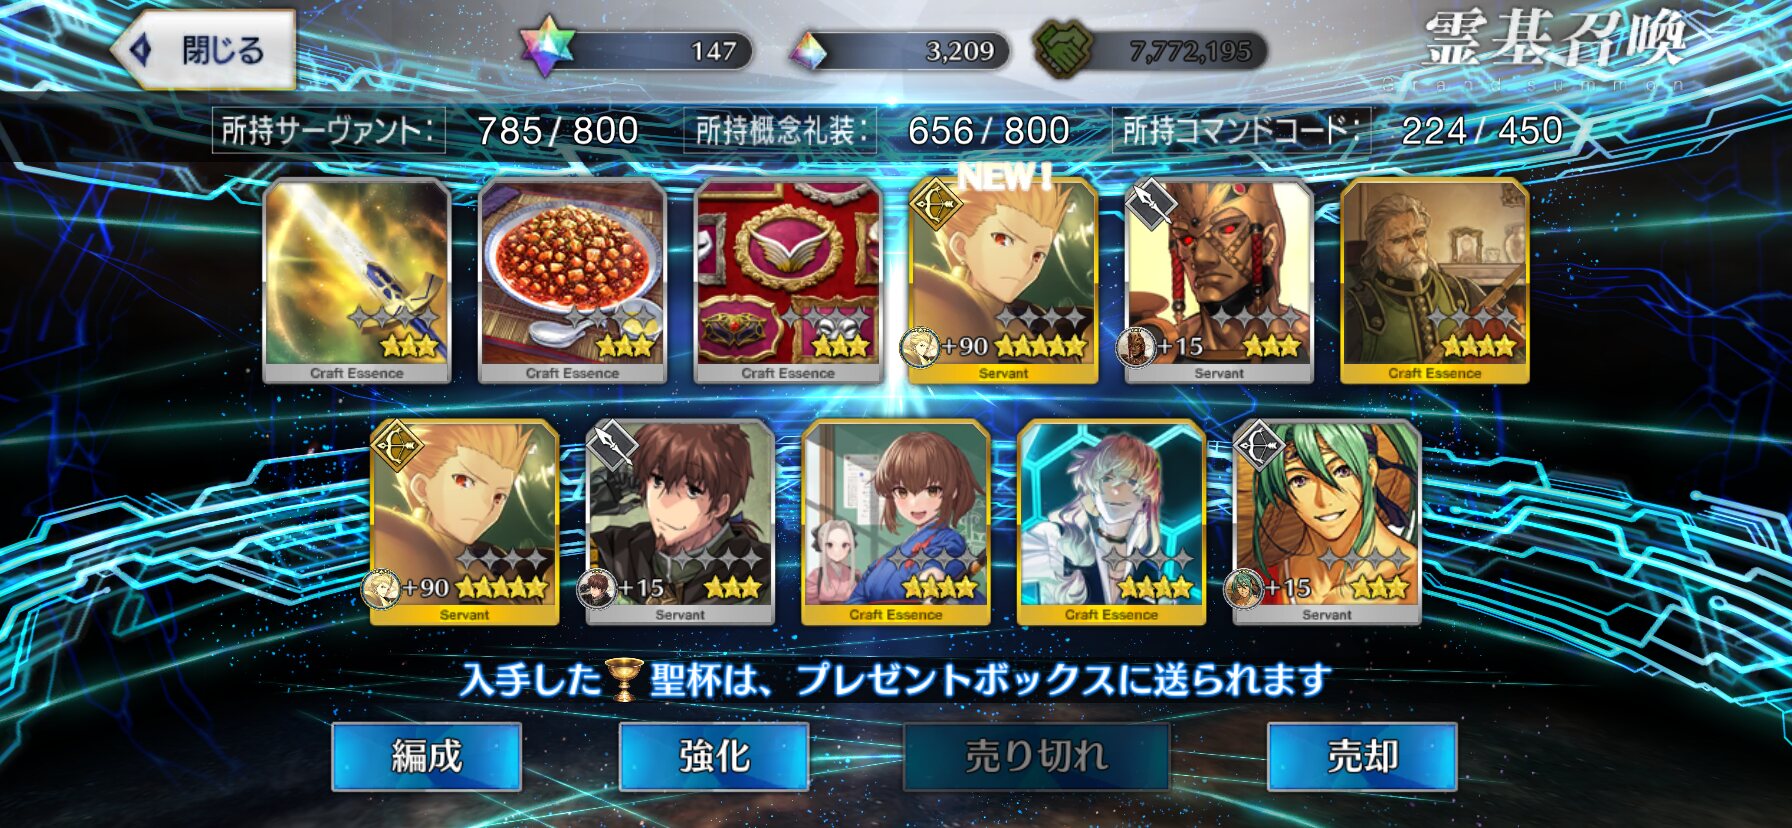1792x828 pixels.
Task: Click the 編成 formation button
Action: pyautogui.click(x=427, y=757)
